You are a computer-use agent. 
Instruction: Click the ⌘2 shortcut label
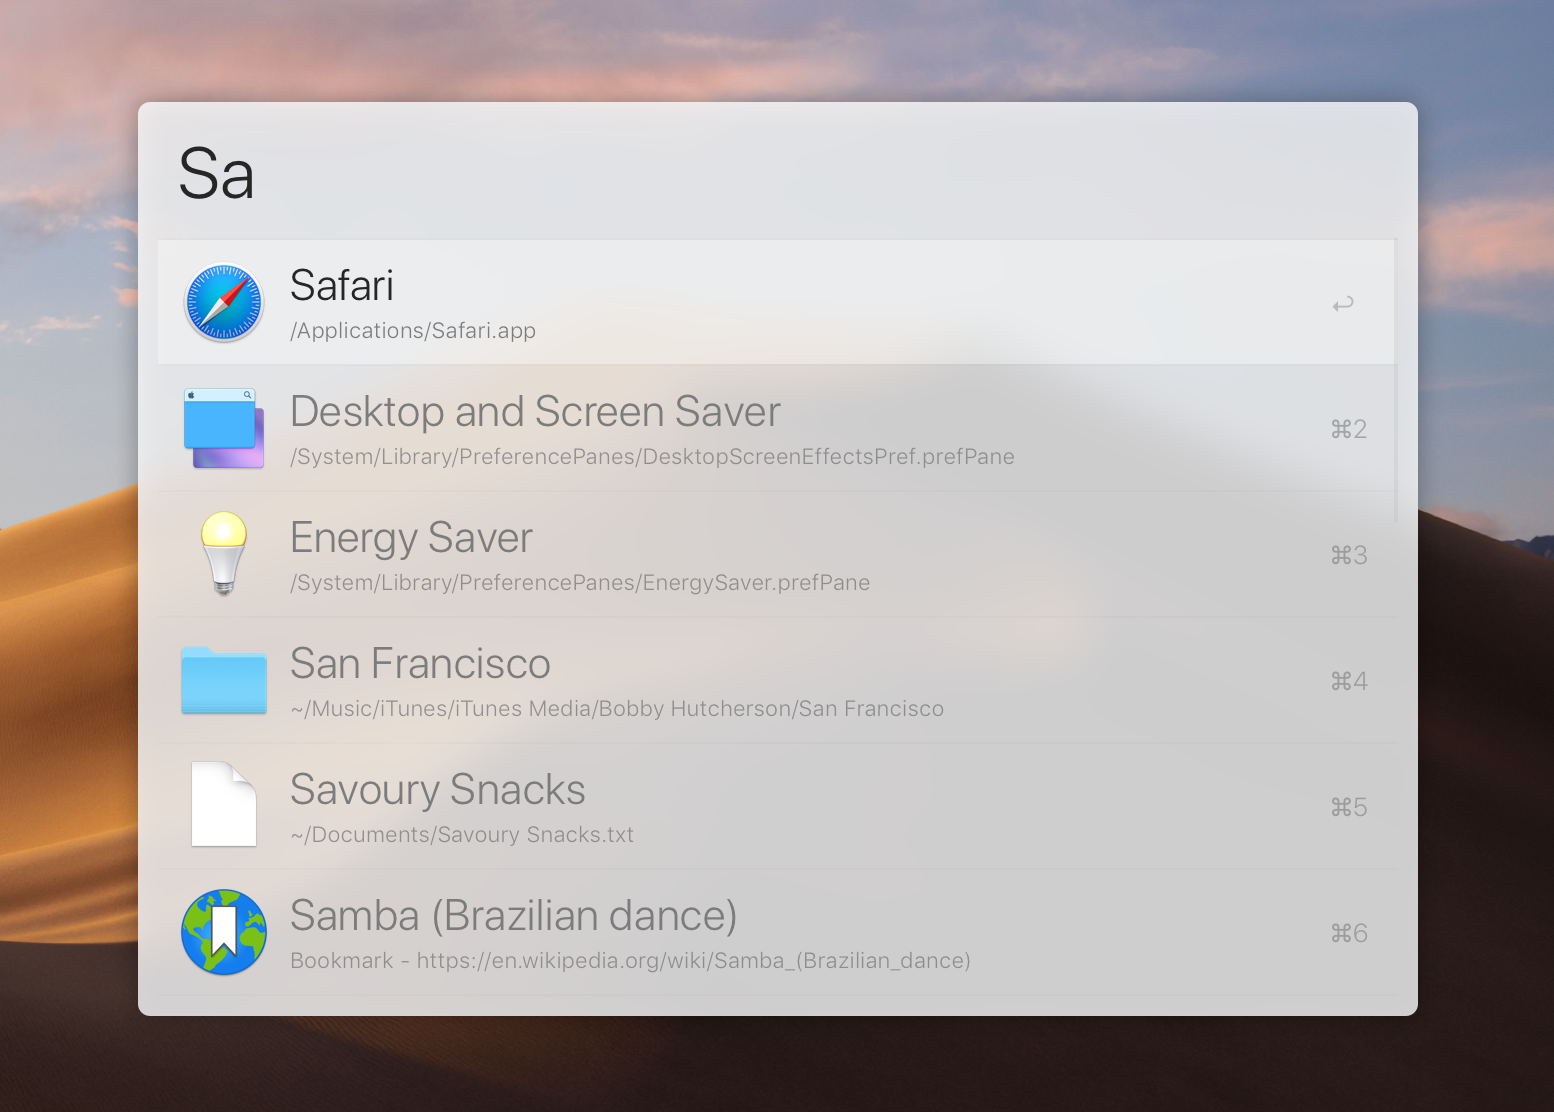click(x=1349, y=429)
